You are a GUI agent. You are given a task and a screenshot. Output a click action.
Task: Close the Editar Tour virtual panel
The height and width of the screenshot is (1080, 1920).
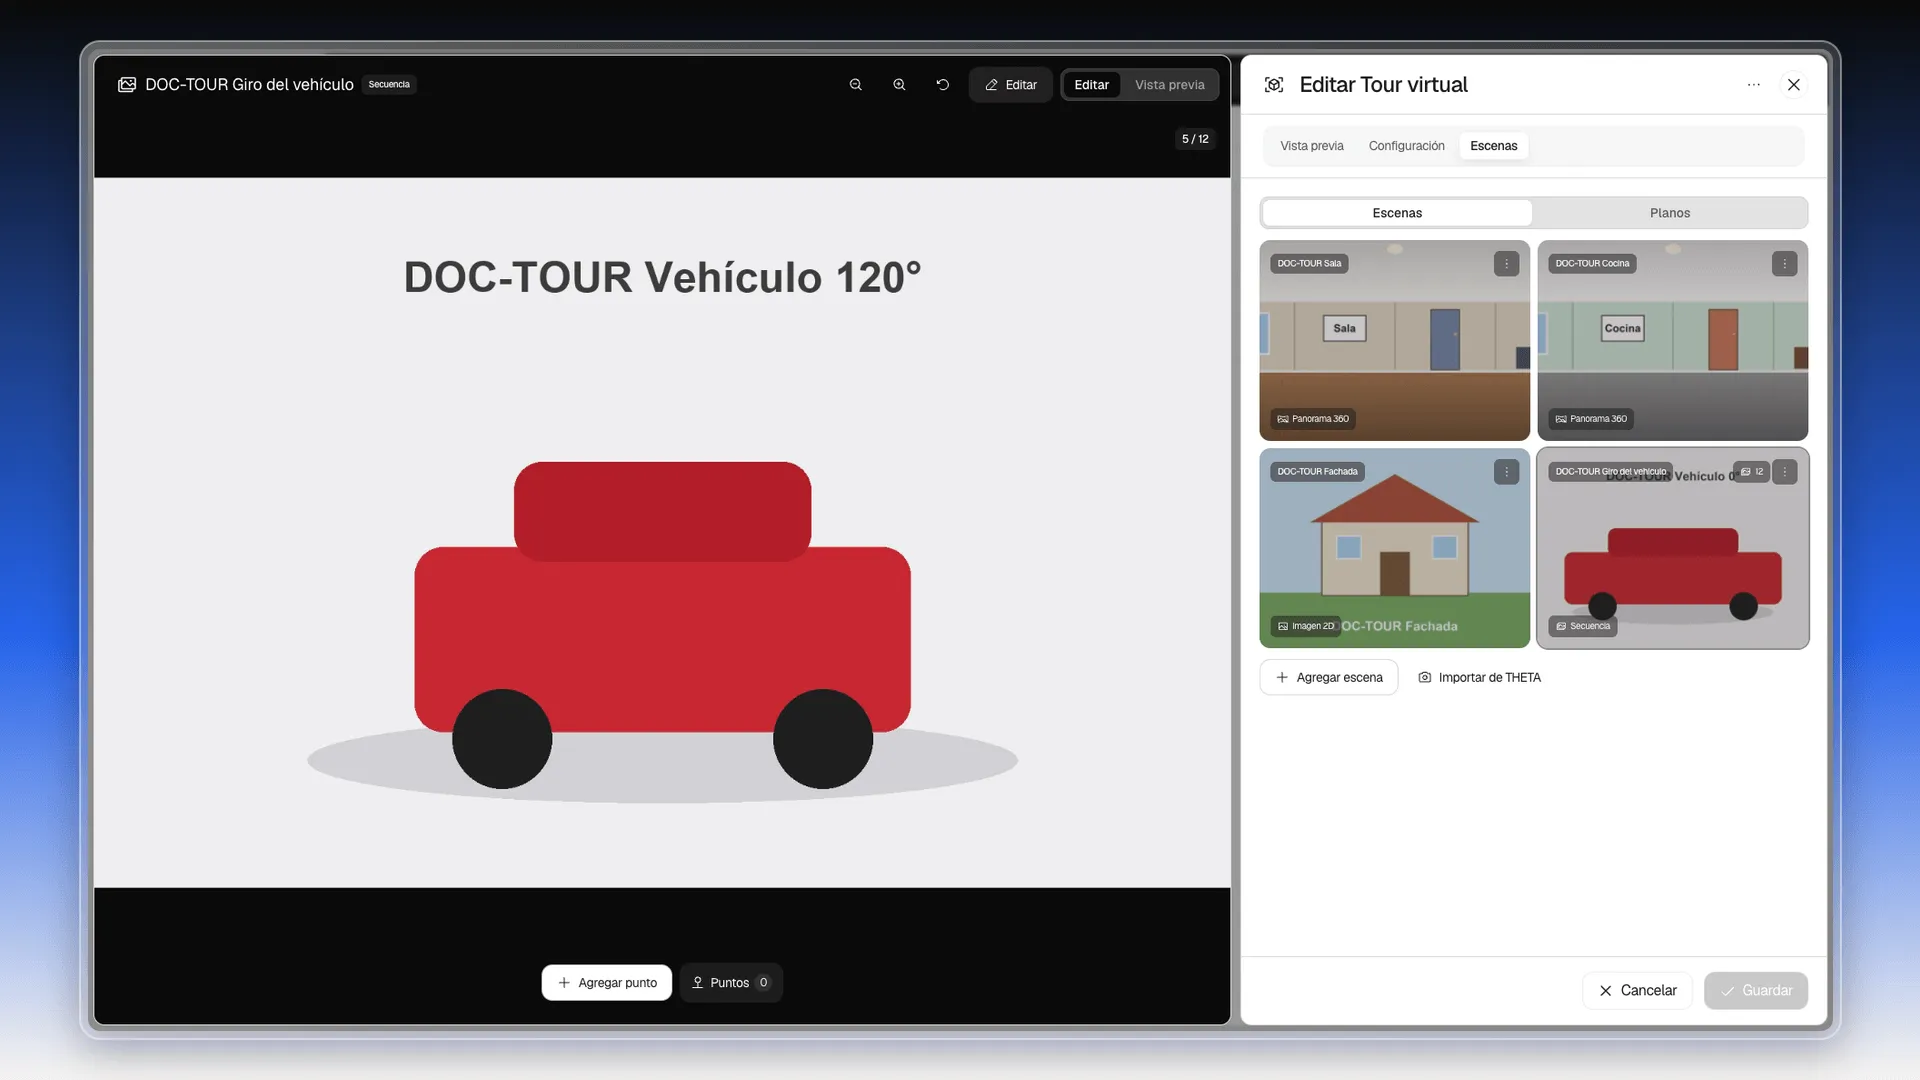(1794, 85)
